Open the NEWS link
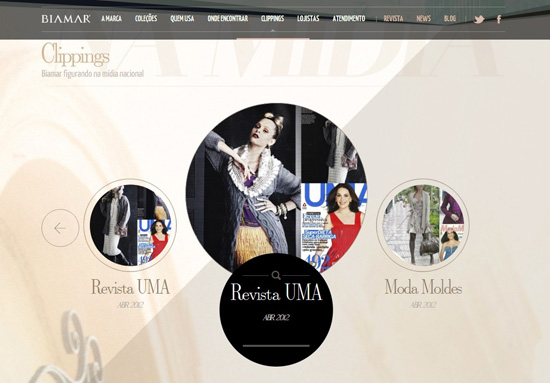The width and height of the screenshot is (550, 383). pyautogui.click(x=423, y=19)
